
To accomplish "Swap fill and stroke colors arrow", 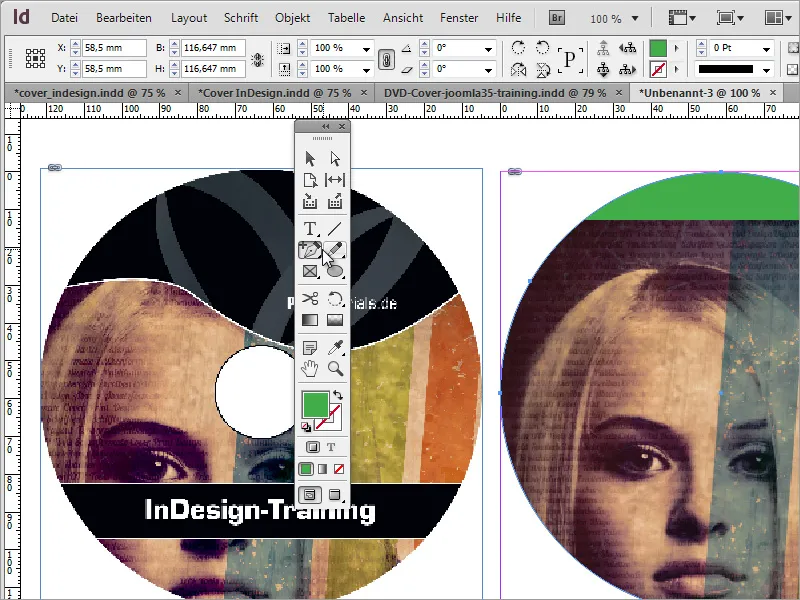I will tap(338, 395).
